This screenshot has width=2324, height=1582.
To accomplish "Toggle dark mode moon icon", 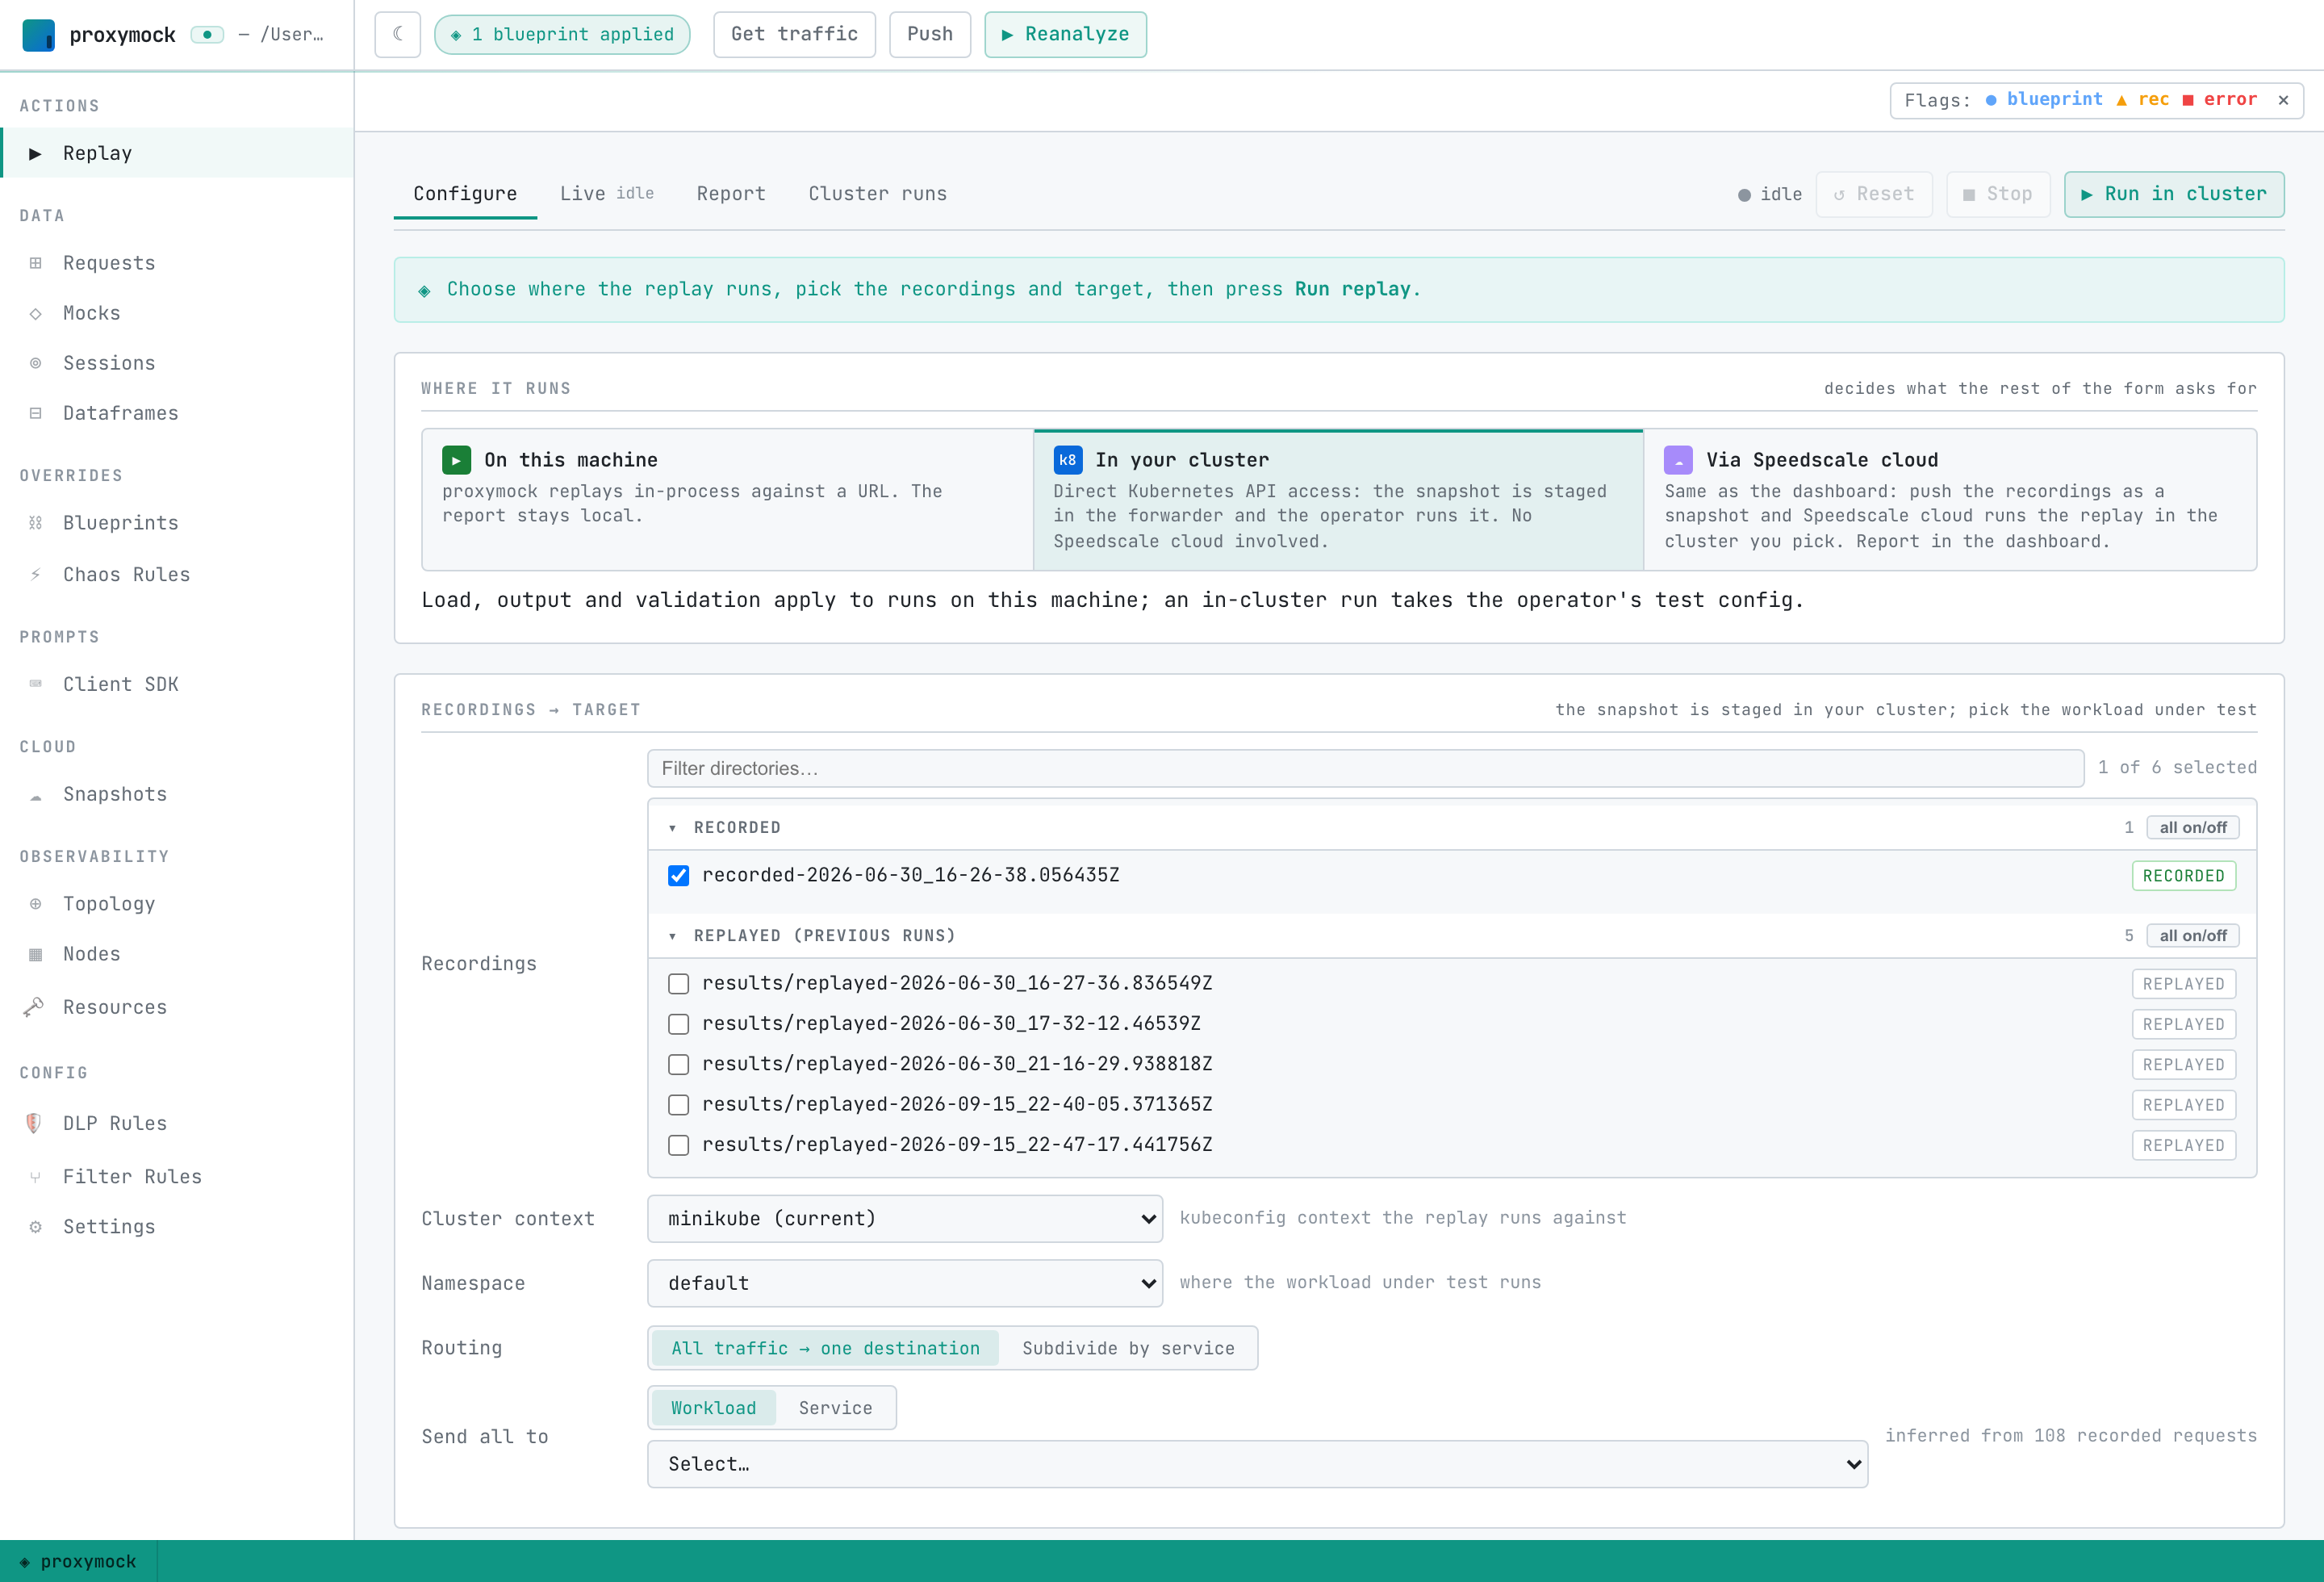I will tap(398, 35).
